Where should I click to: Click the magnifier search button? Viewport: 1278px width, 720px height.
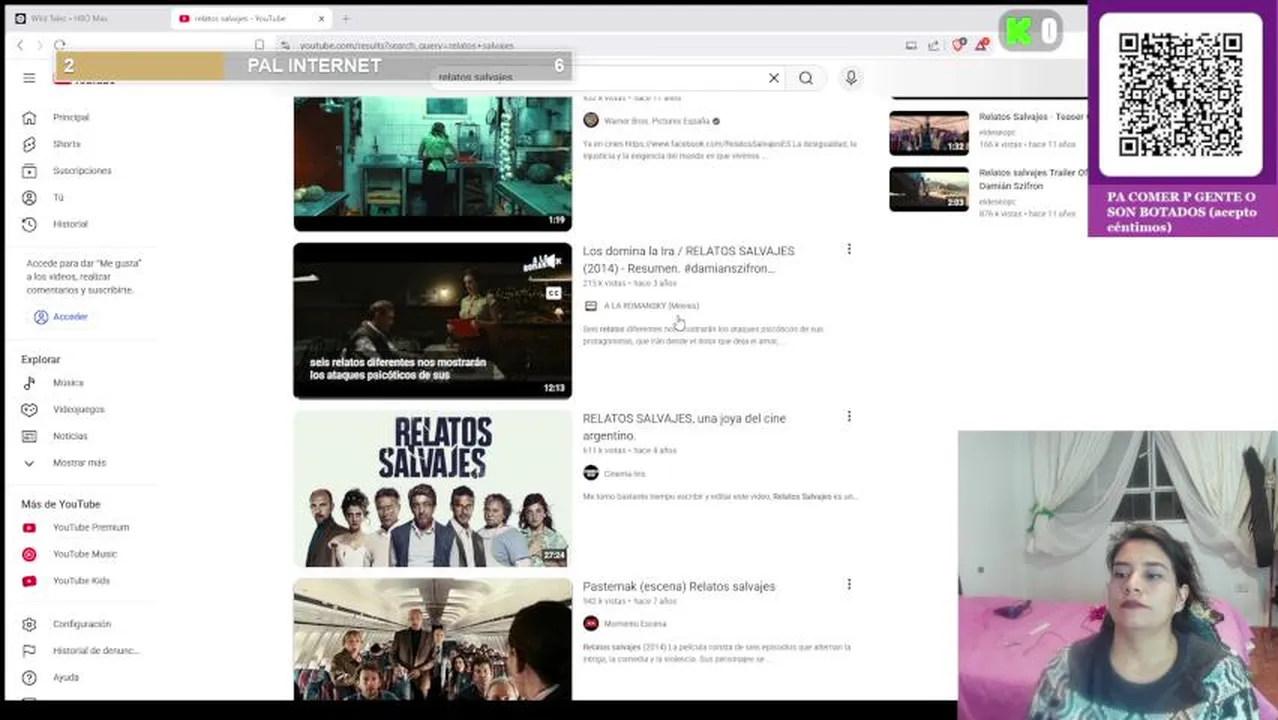click(x=806, y=78)
